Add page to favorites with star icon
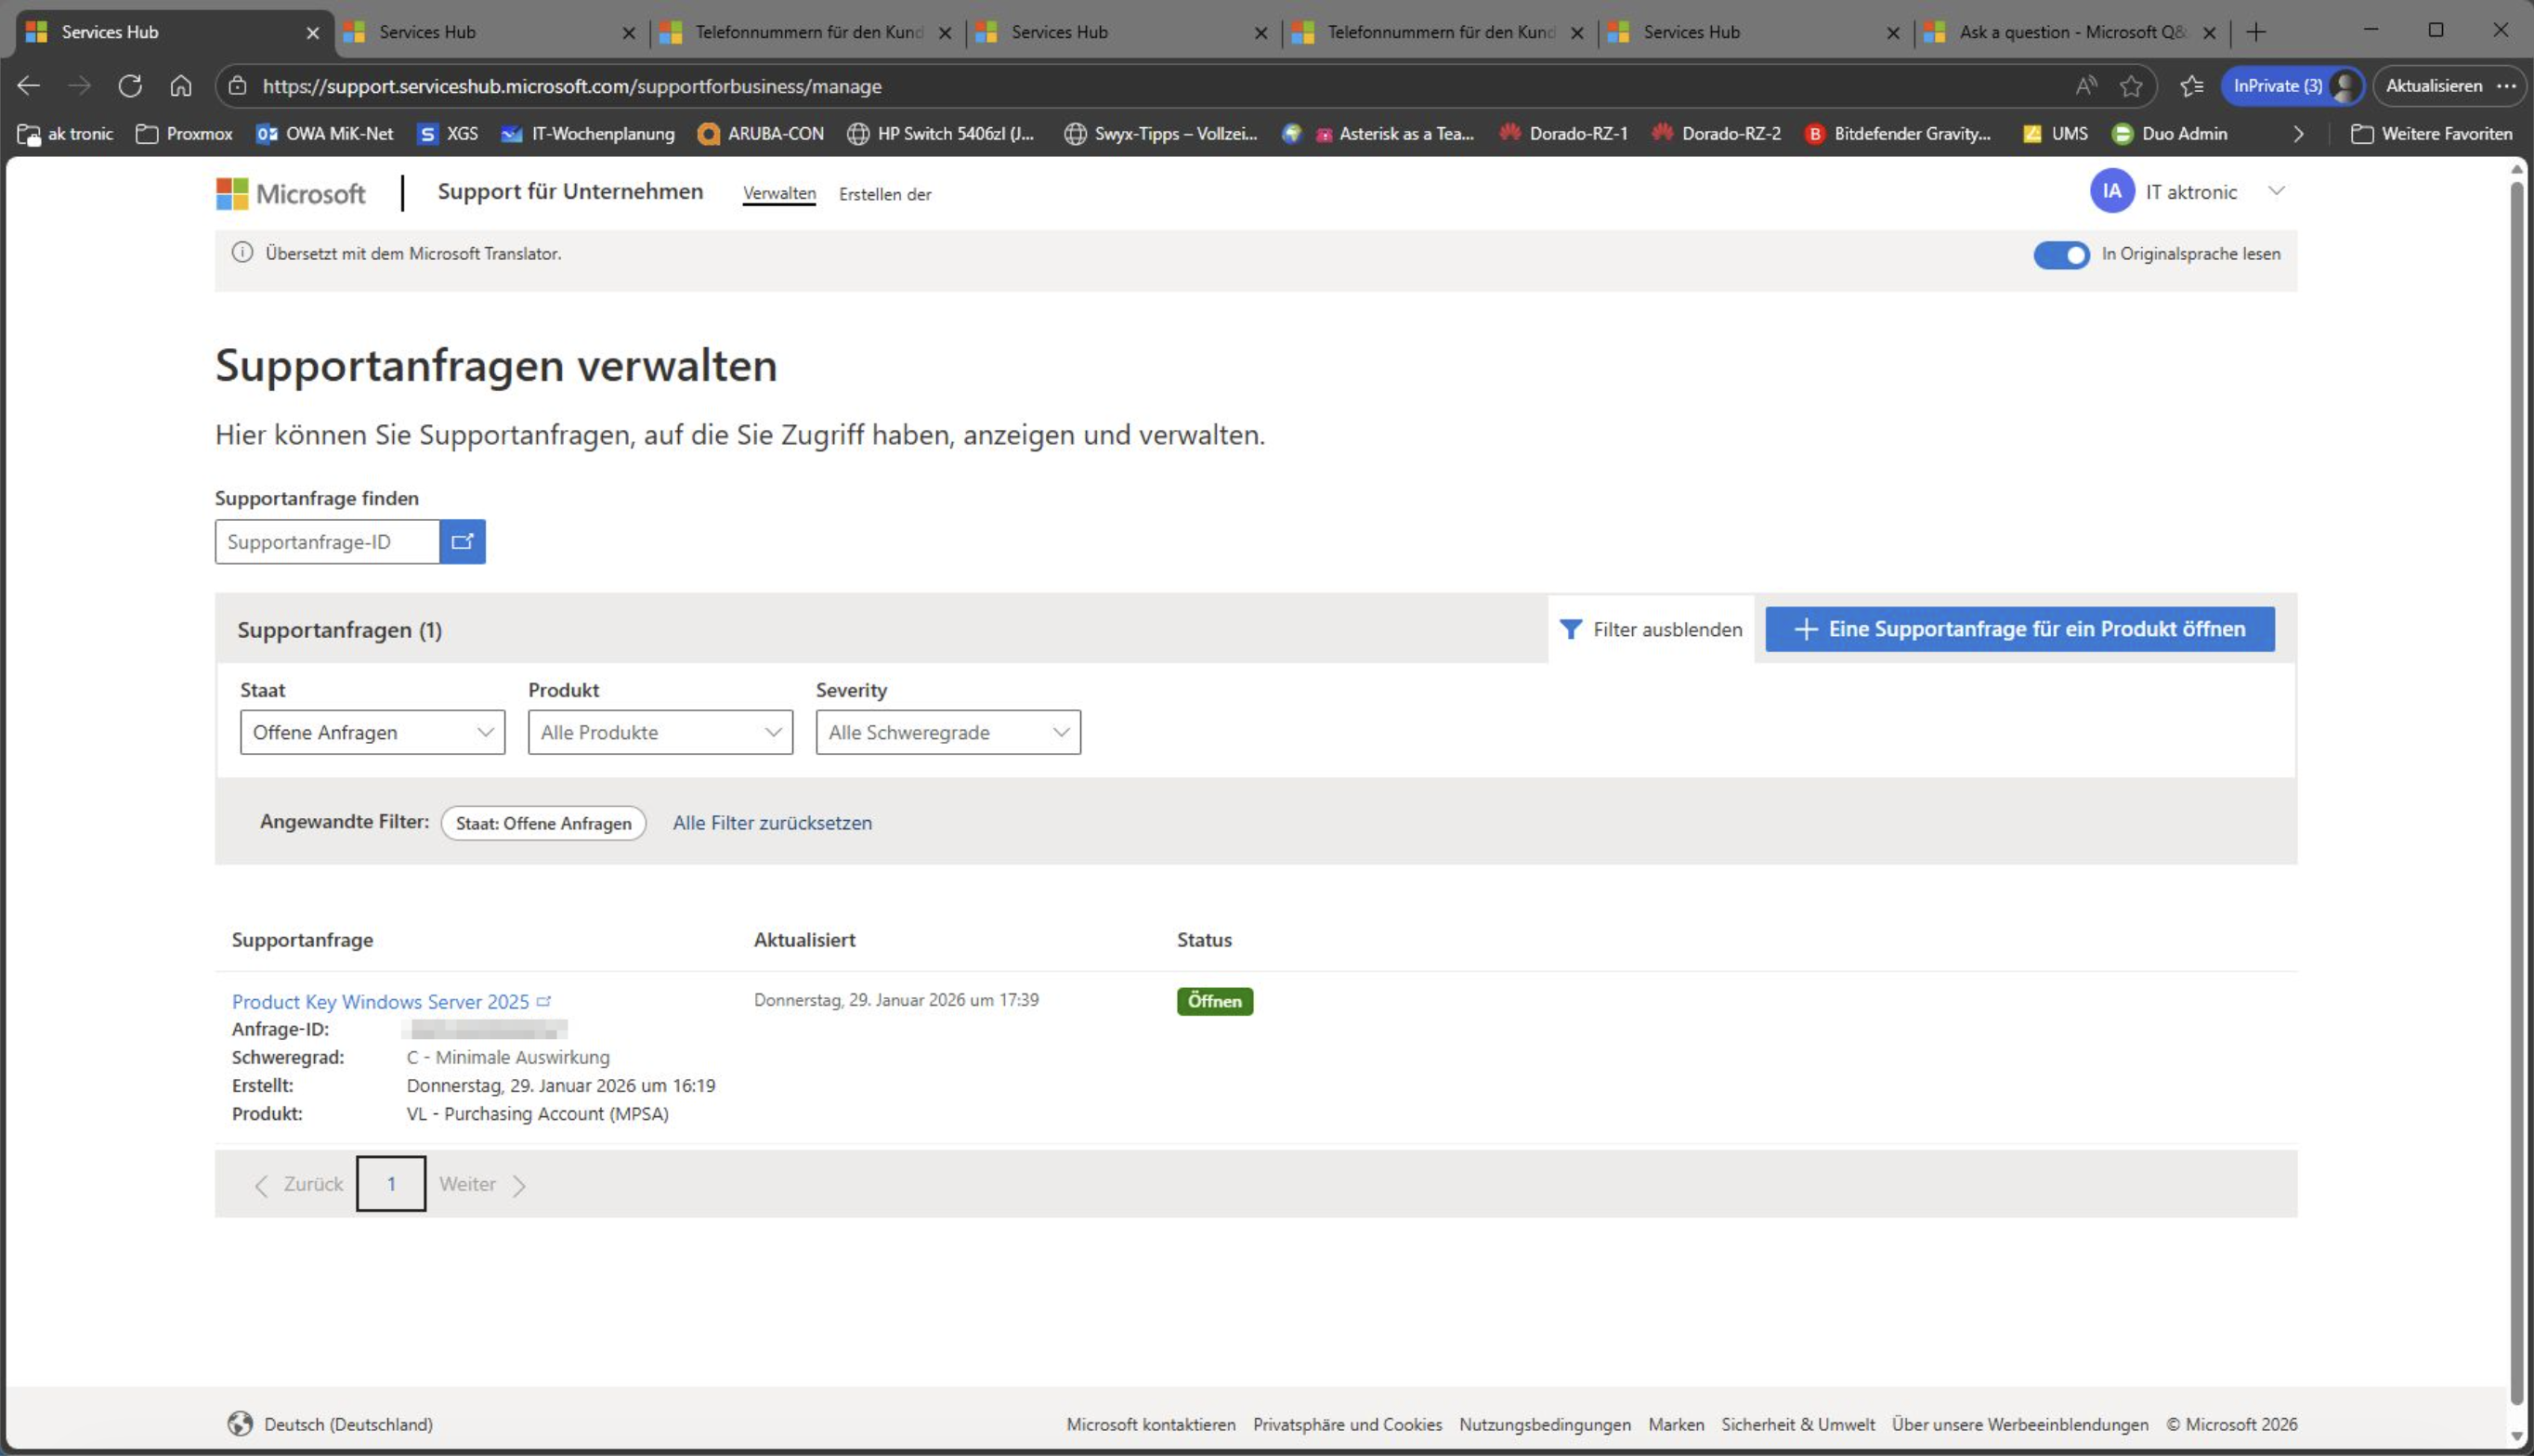 [x=2131, y=86]
